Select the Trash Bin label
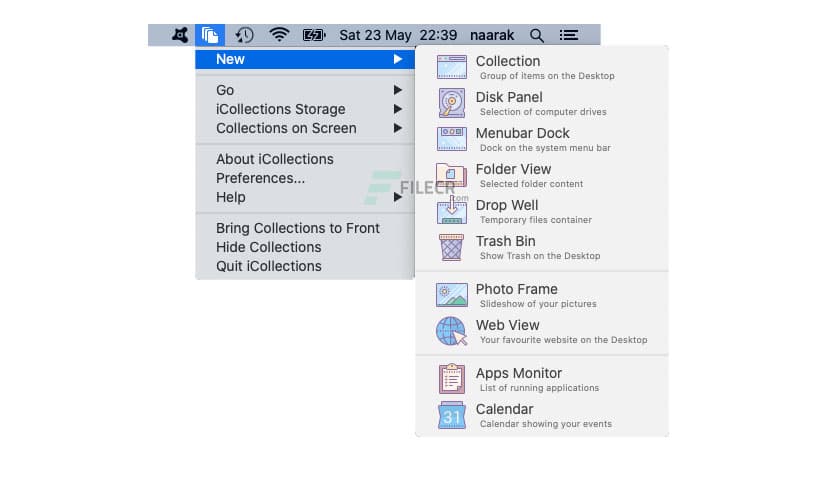 505,241
